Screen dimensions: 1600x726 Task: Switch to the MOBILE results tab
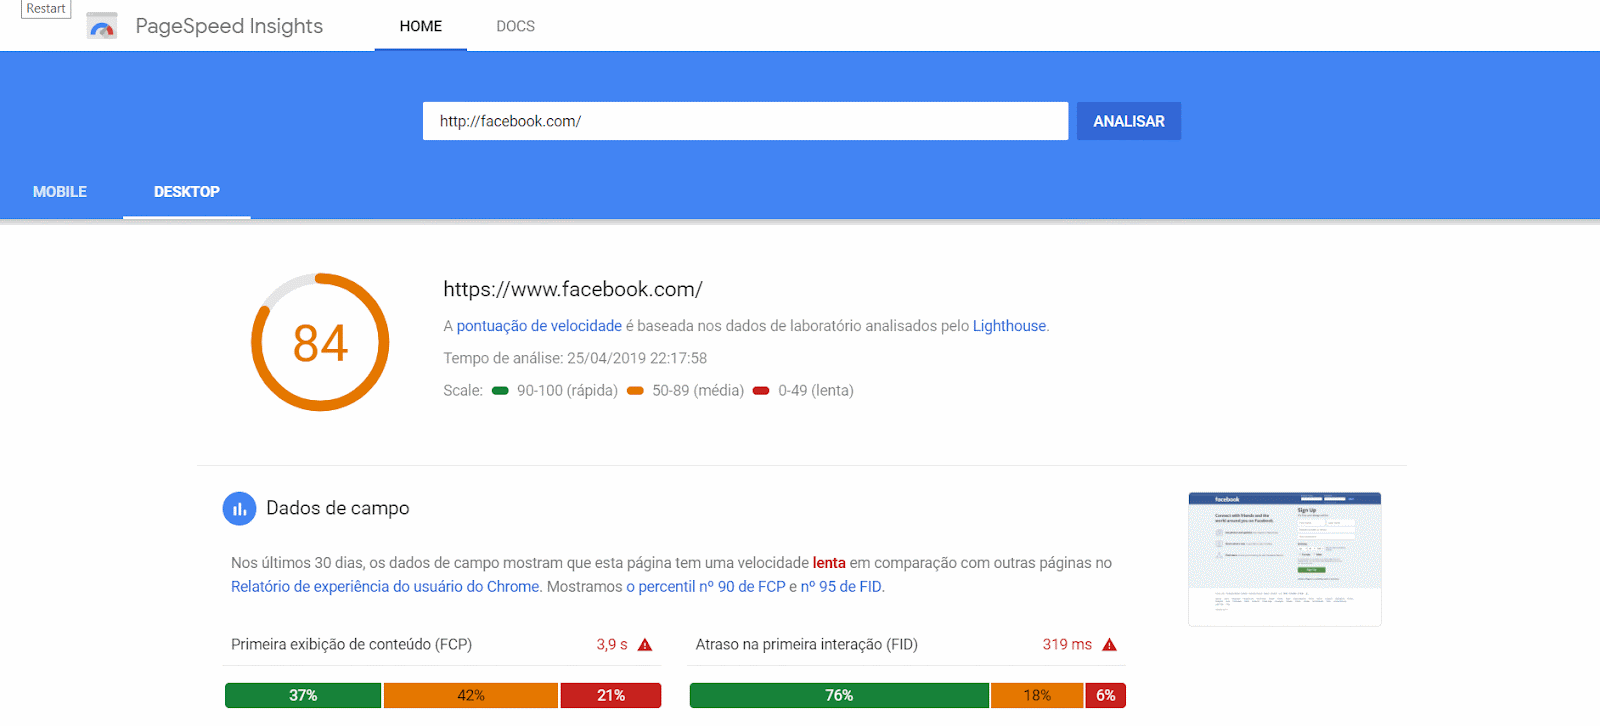[60, 192]
